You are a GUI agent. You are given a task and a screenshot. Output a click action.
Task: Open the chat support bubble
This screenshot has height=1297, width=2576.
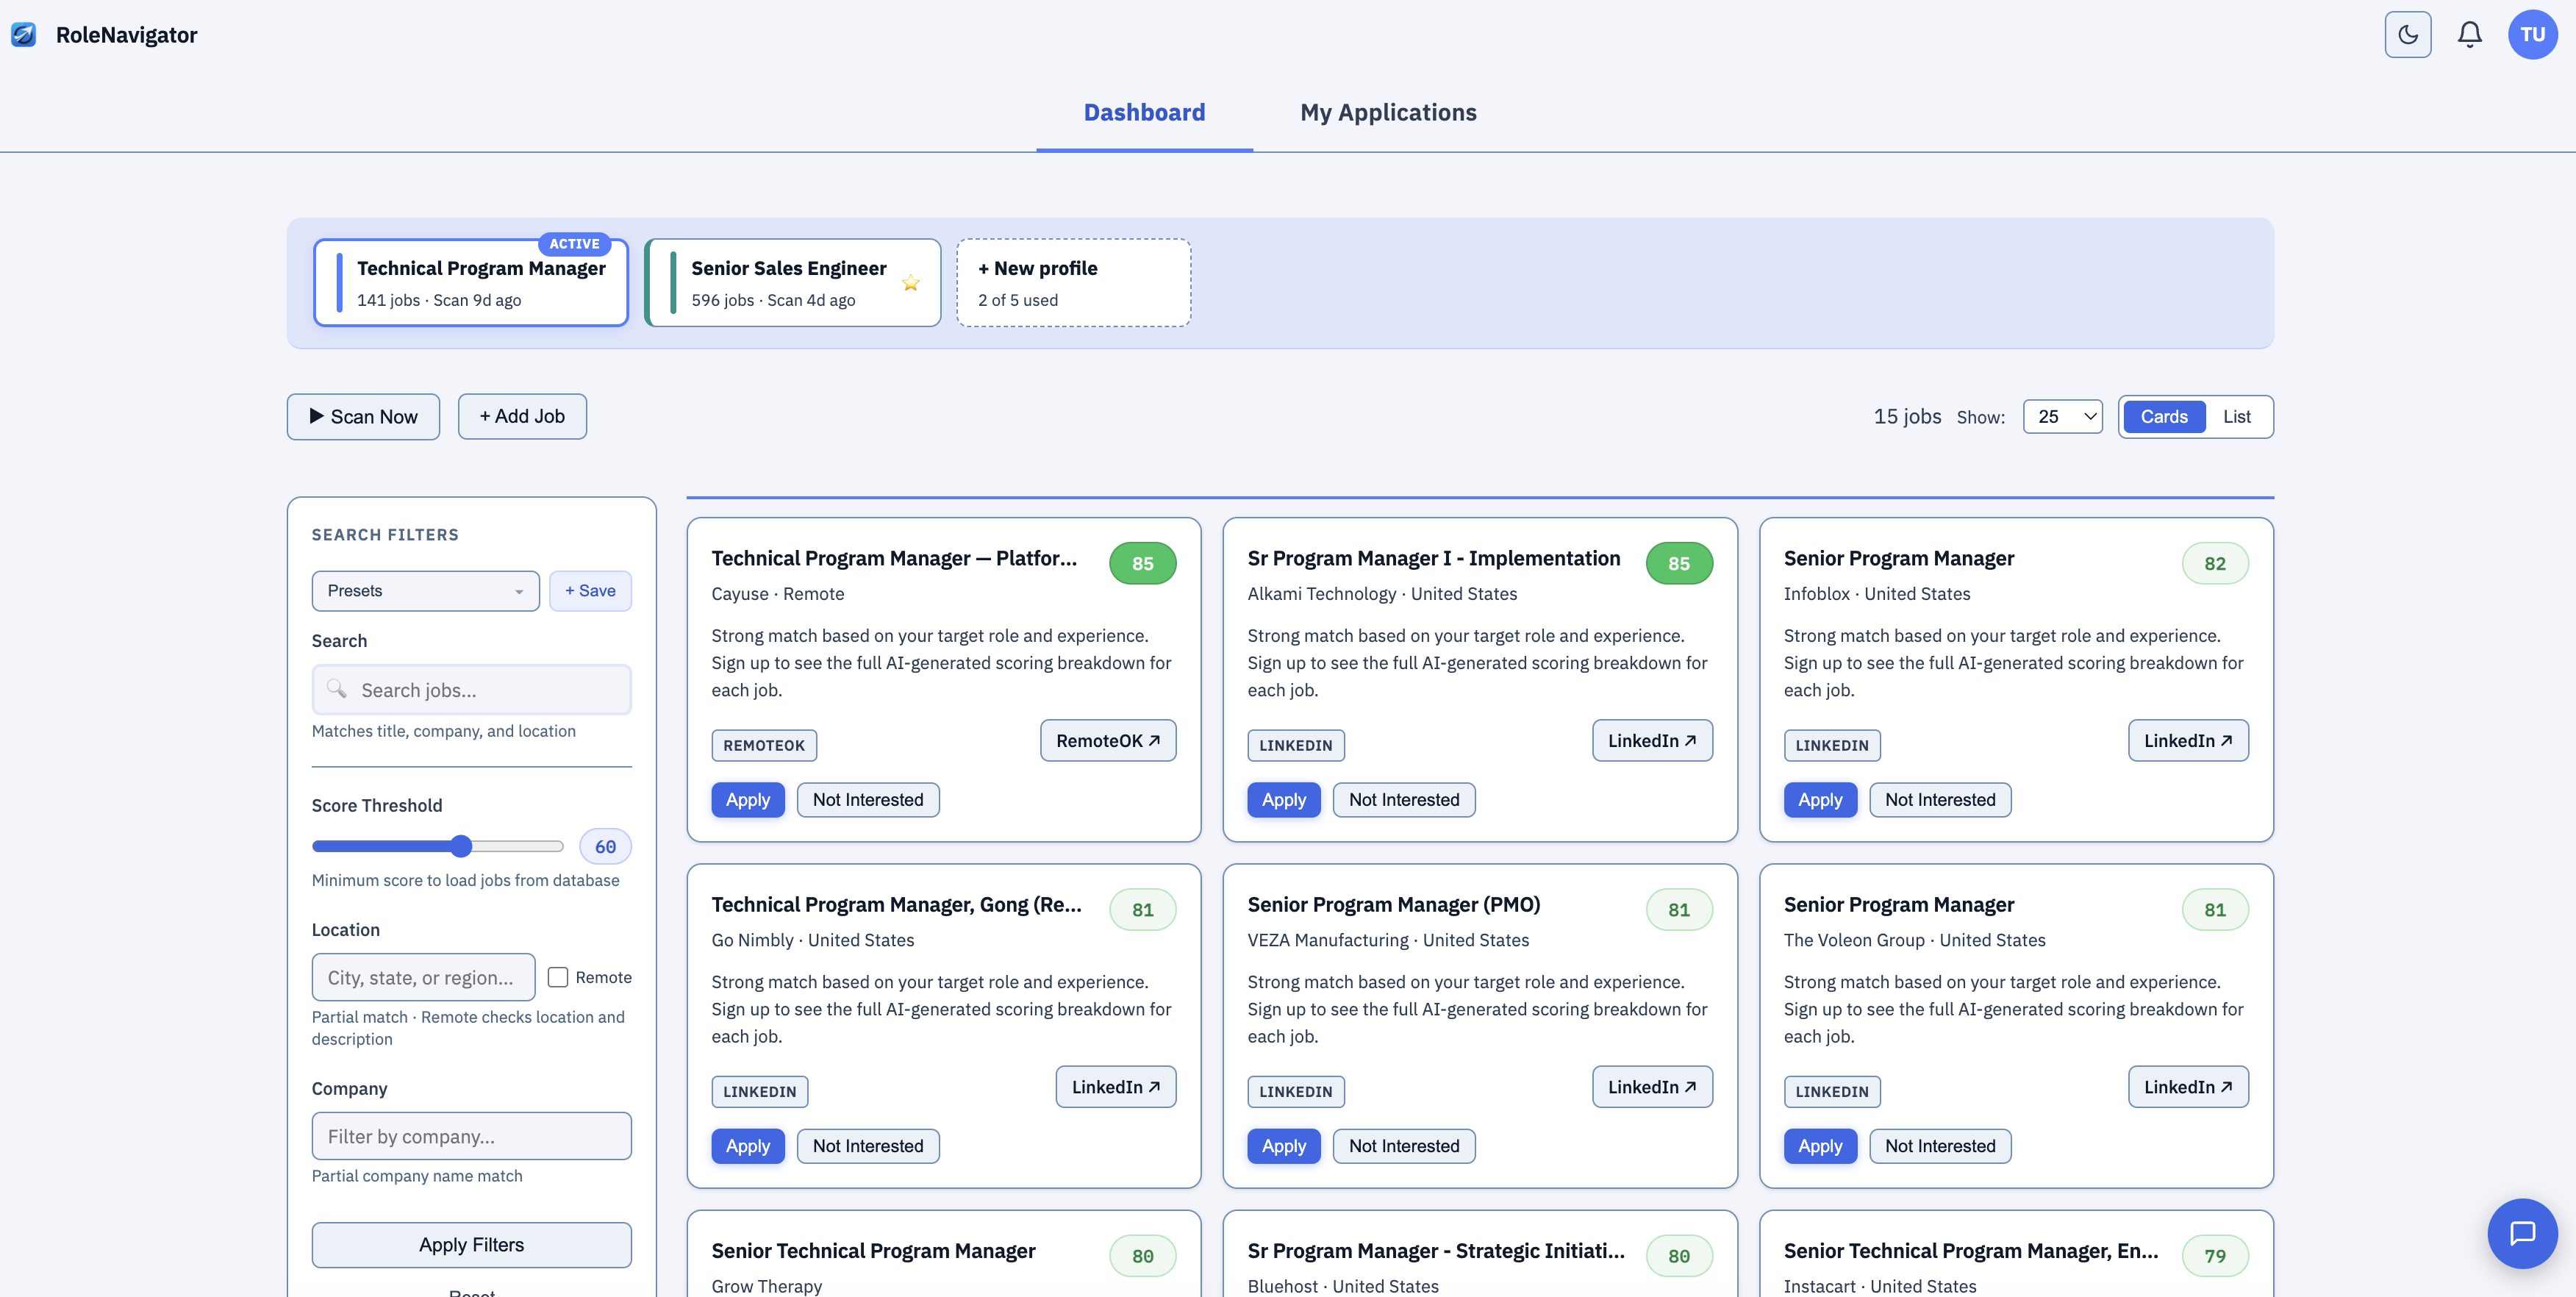tap(2522, 1233)
